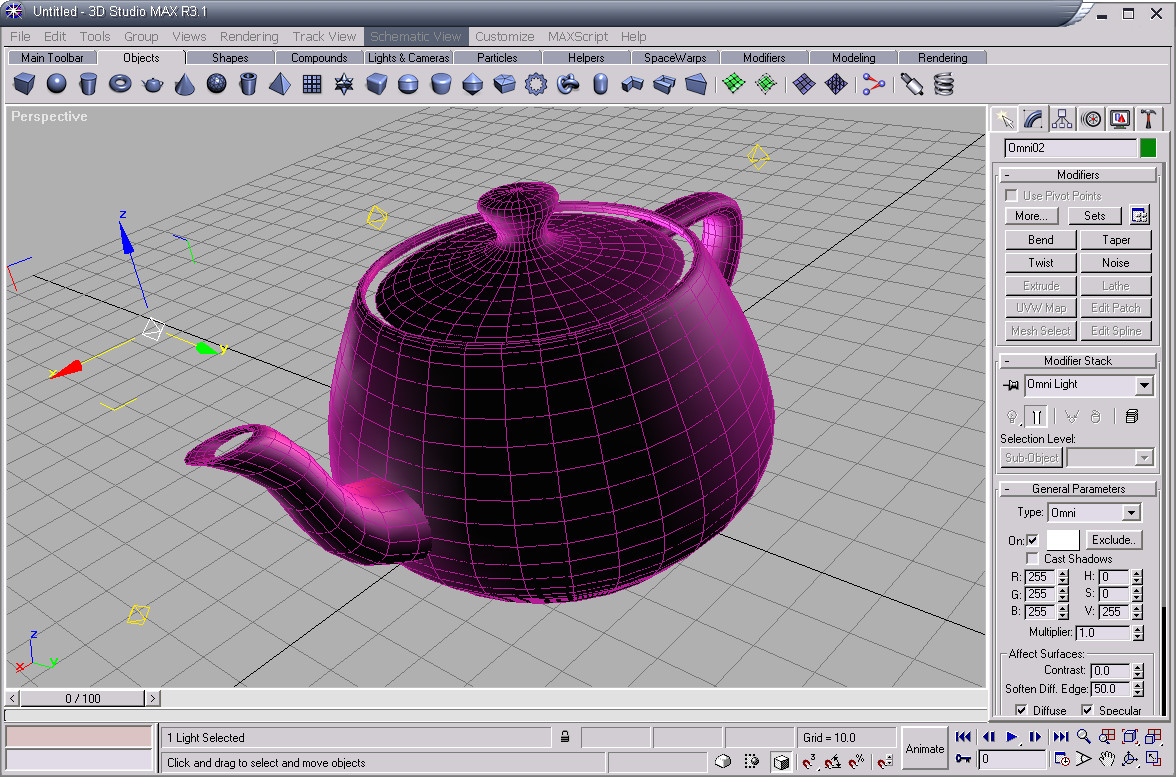The width and height of the screenshot is (1176, 777).
Task: Click the Twist modifier button
Action: pos(1040,262)
